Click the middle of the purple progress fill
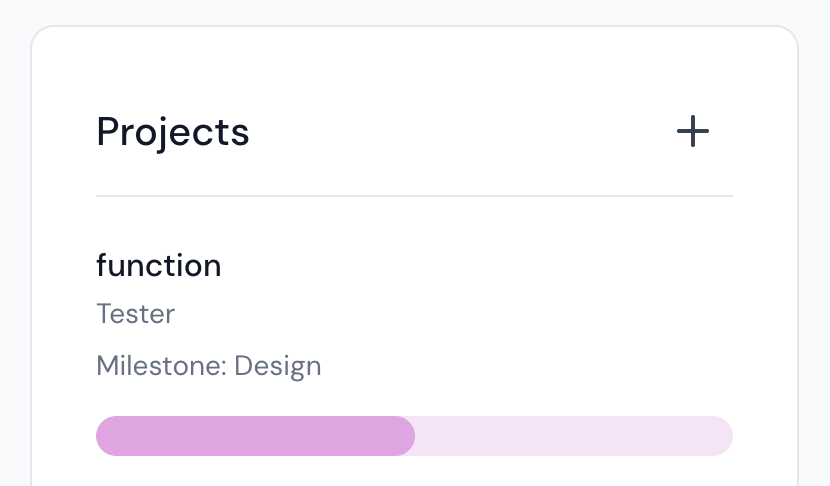Screen dimensions: 830x486 tap(255, 436)
